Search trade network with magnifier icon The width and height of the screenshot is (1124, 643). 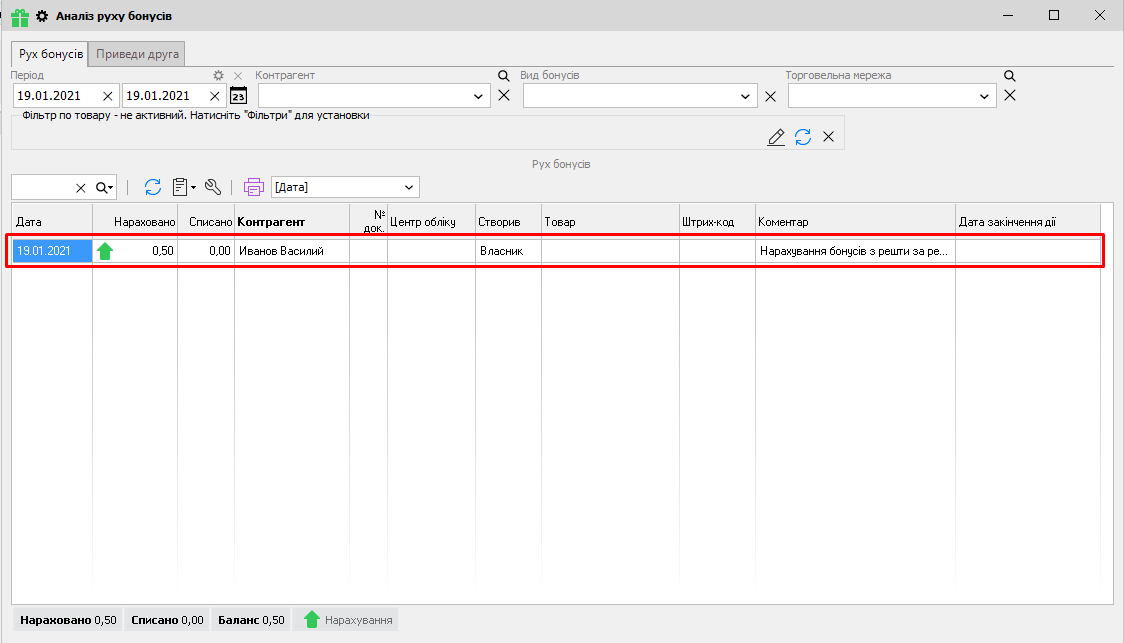click(x=1010, y=76)
